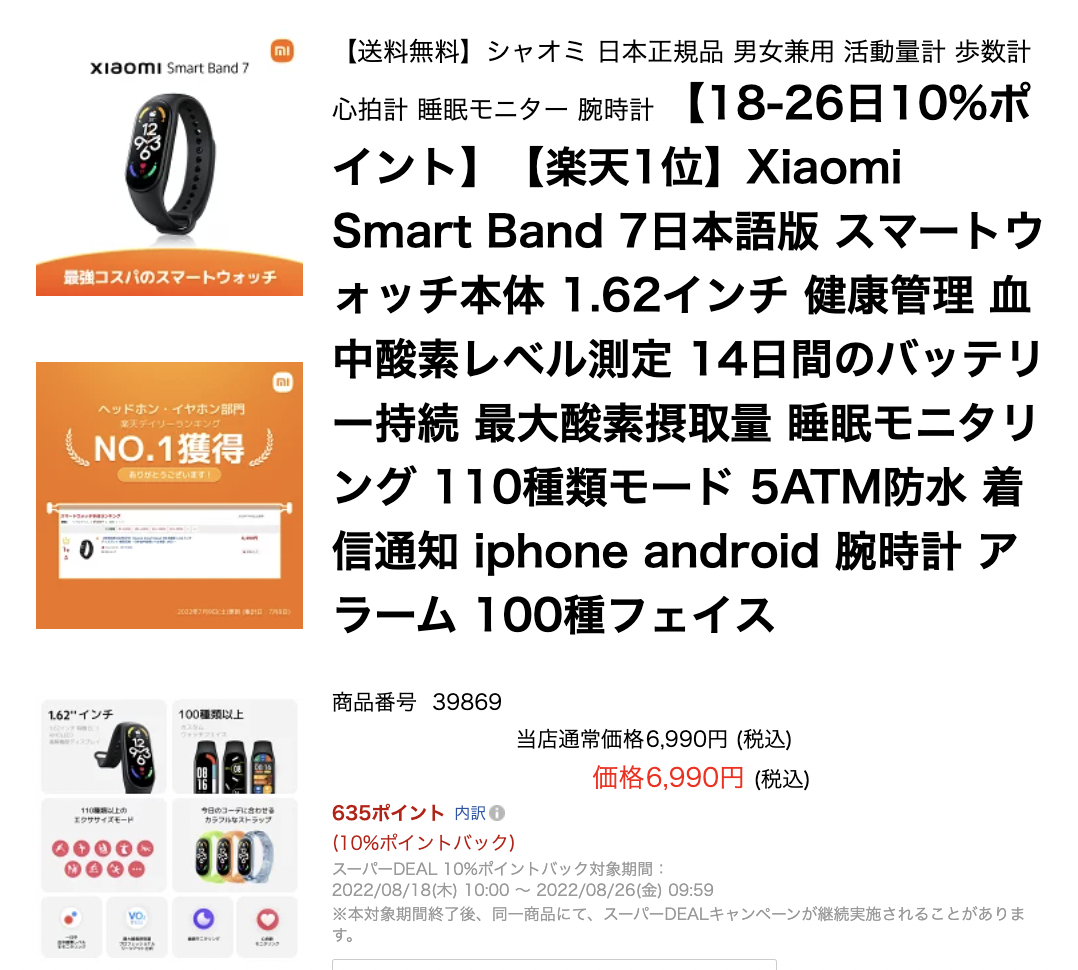Click the info icon beside 内訳
The image size is (1078, 970).
coord(497,813)
